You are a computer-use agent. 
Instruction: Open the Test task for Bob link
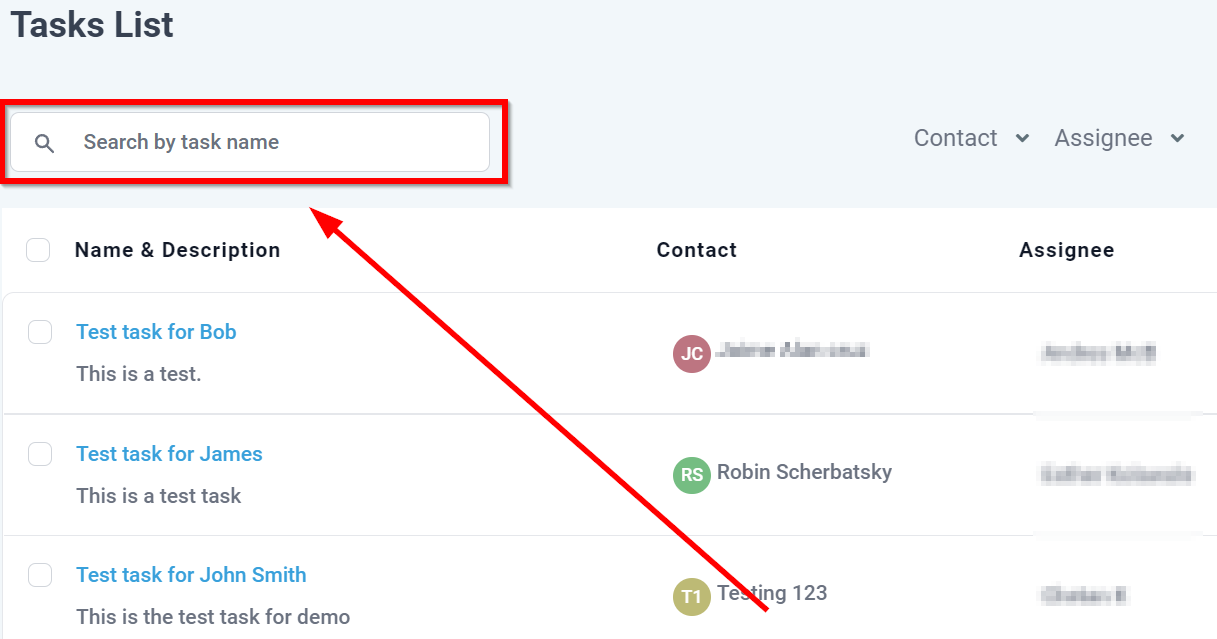(x=156, y=332)
